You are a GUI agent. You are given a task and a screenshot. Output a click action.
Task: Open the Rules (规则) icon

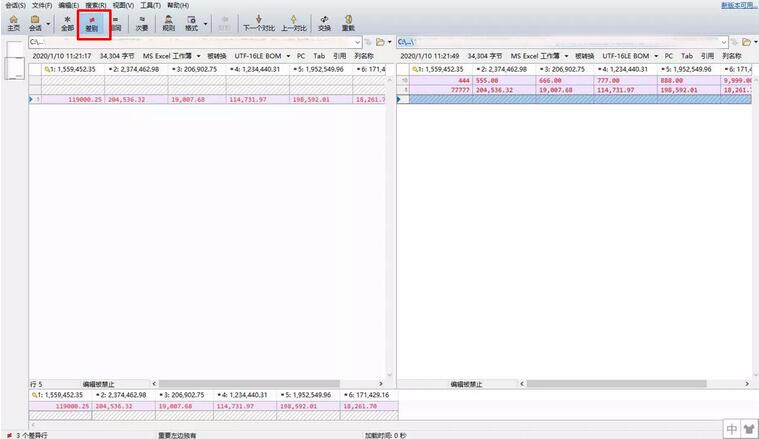[167, 22]
